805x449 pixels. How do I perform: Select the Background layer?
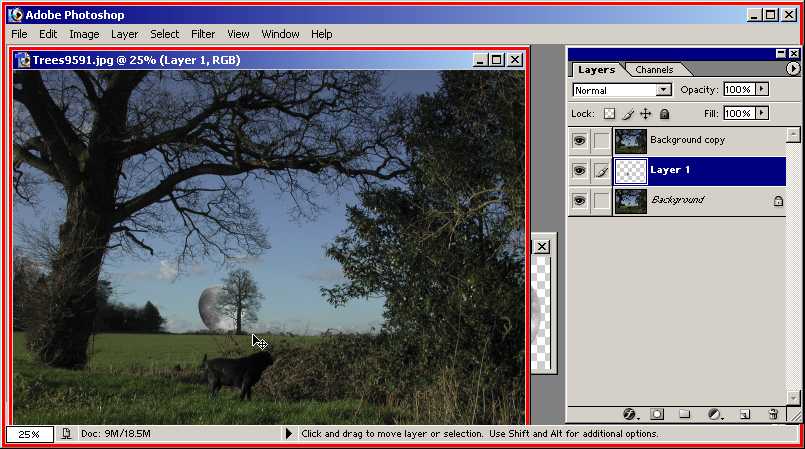tap(700, 201)
